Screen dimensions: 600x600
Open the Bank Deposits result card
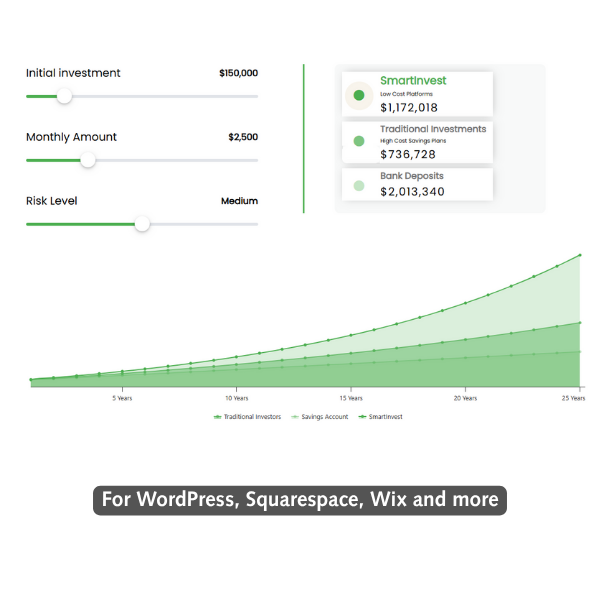[417, 184]
